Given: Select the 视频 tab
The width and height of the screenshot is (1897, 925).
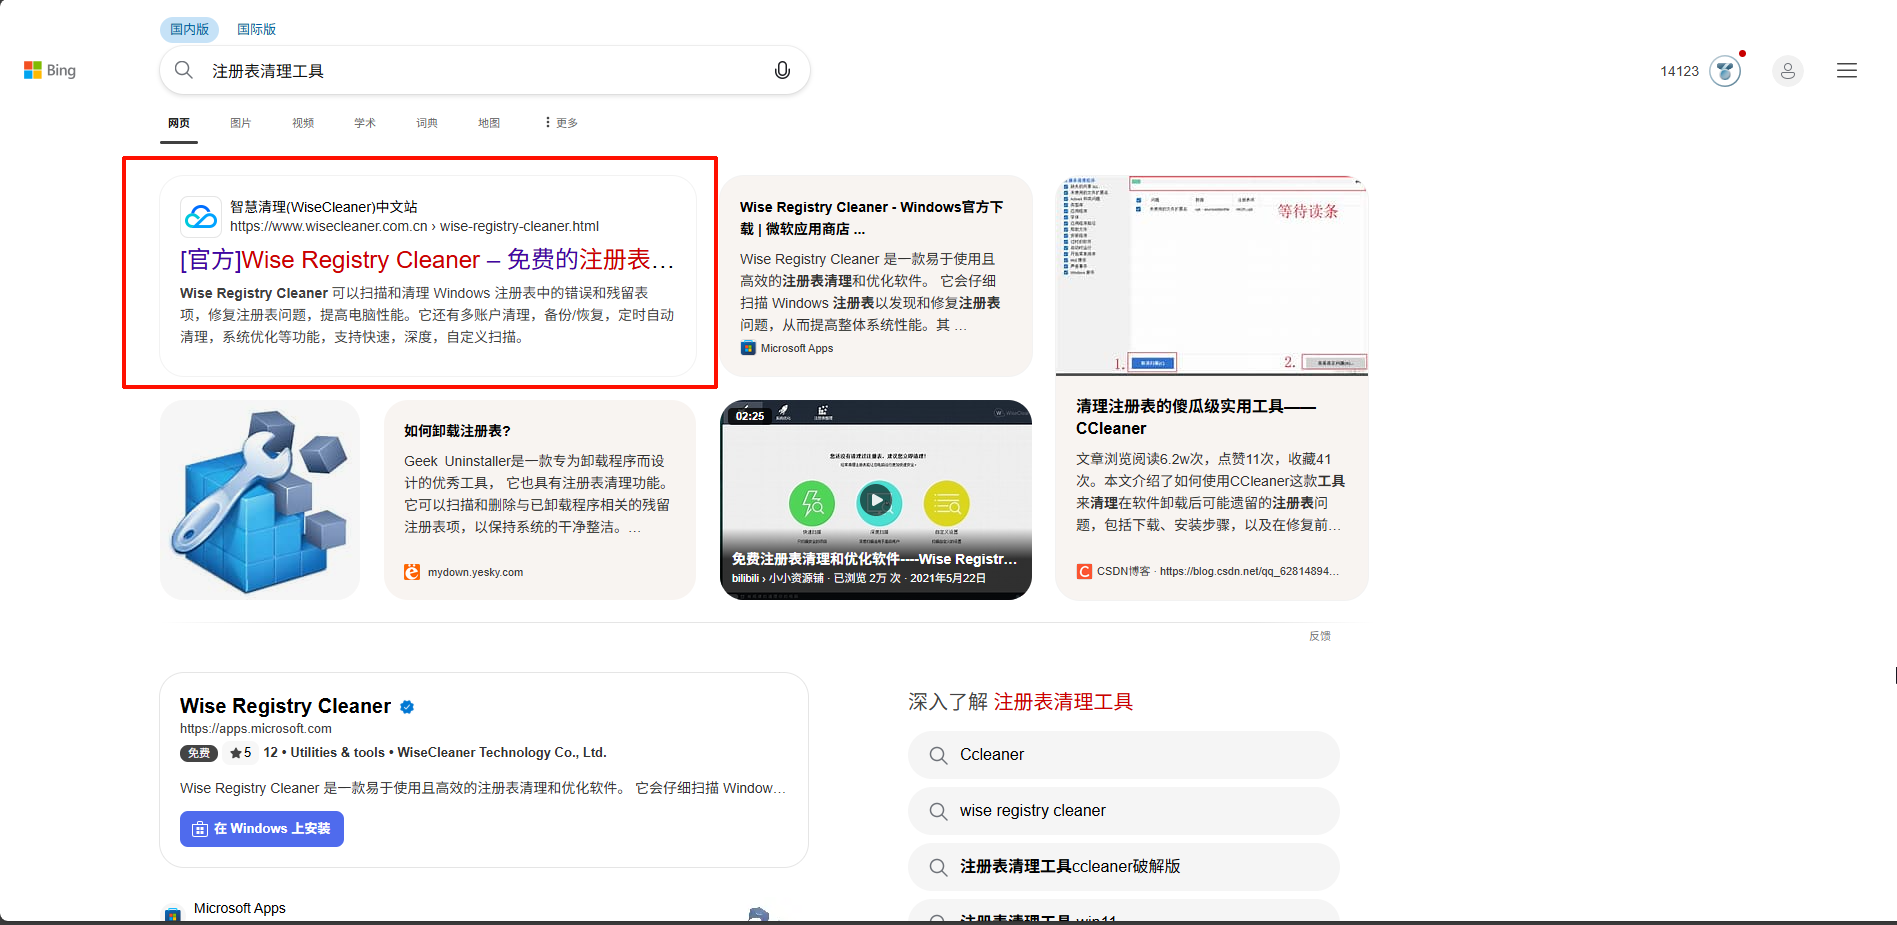Looking at the screenshot, I should coord(303,123).
